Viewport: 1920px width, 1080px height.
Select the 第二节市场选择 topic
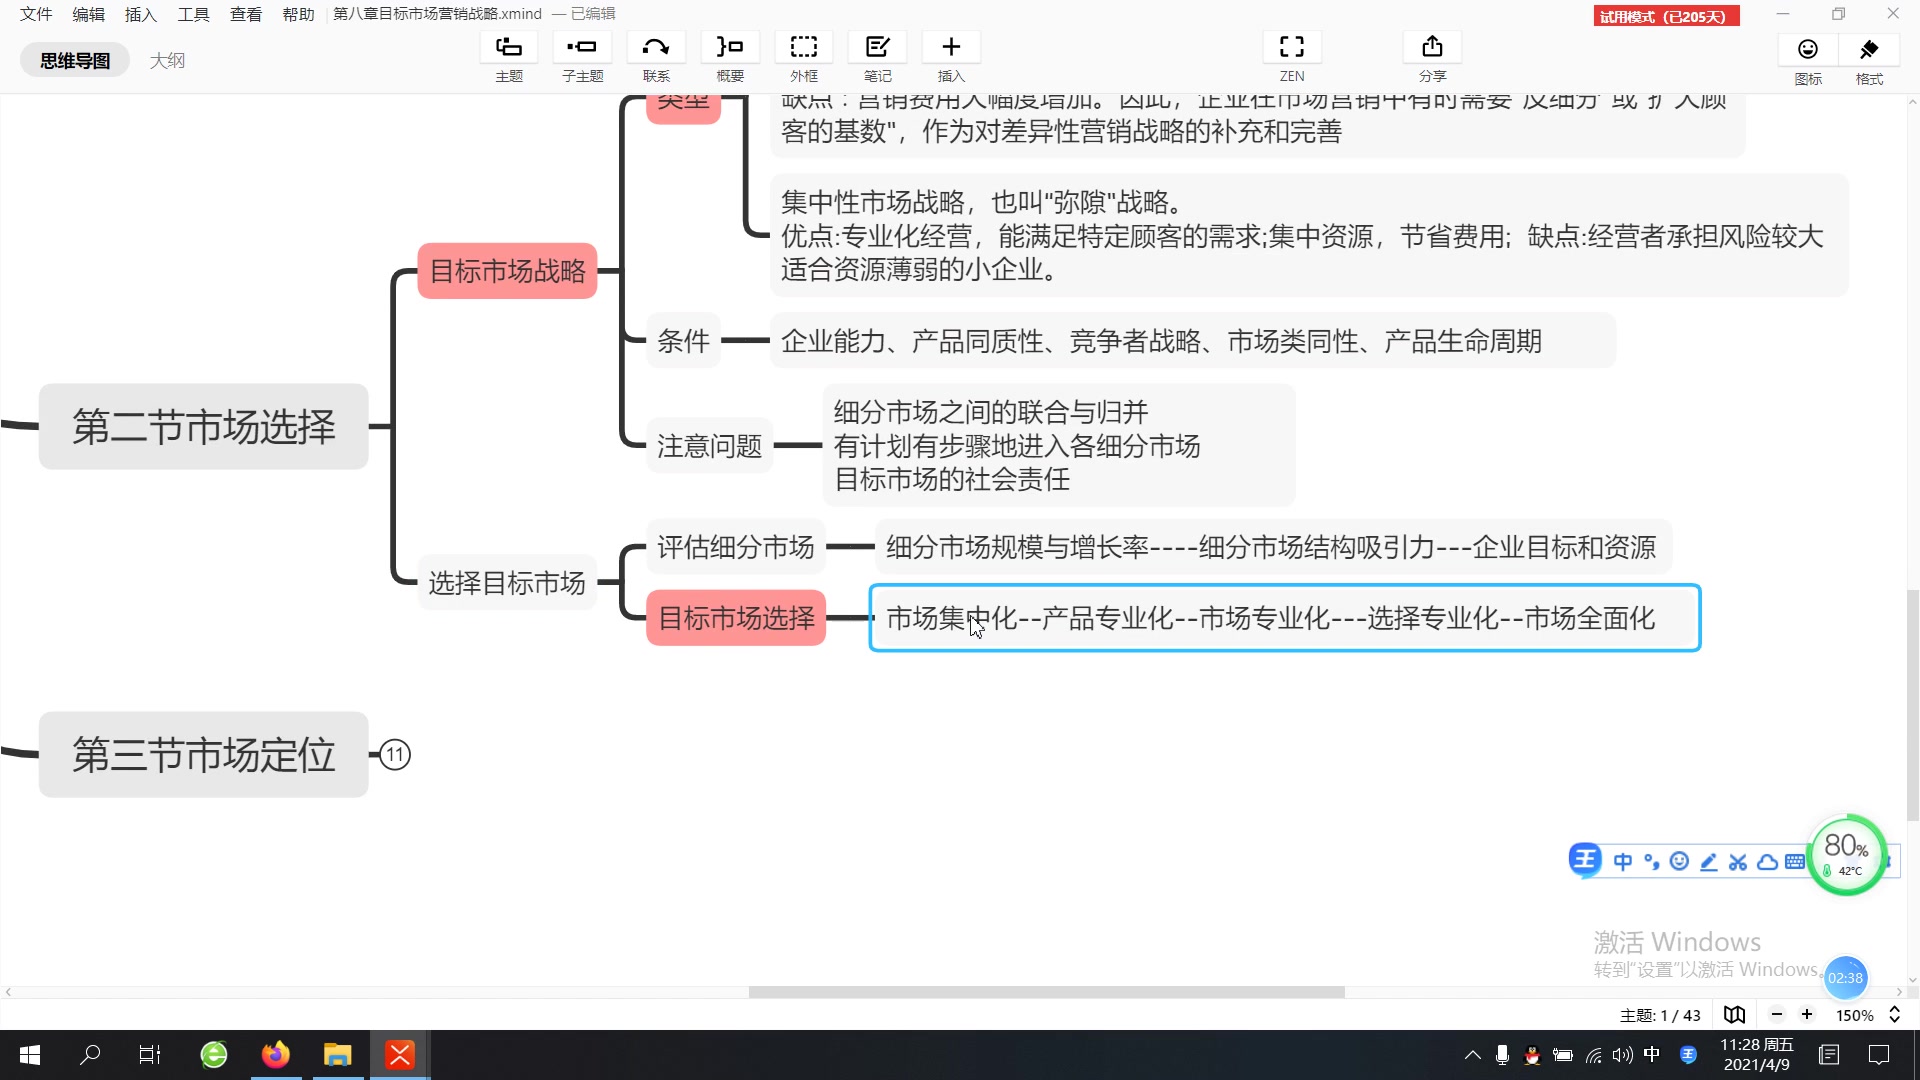[x=204, y=427]
